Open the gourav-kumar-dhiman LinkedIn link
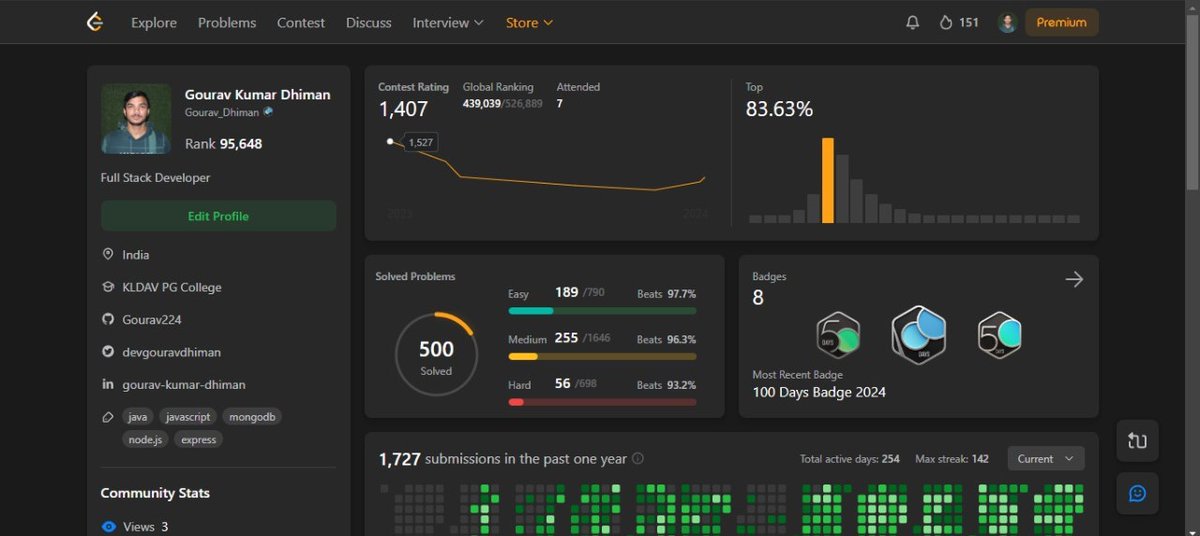This screenshot has width=1200, height=536. [184, 385]
